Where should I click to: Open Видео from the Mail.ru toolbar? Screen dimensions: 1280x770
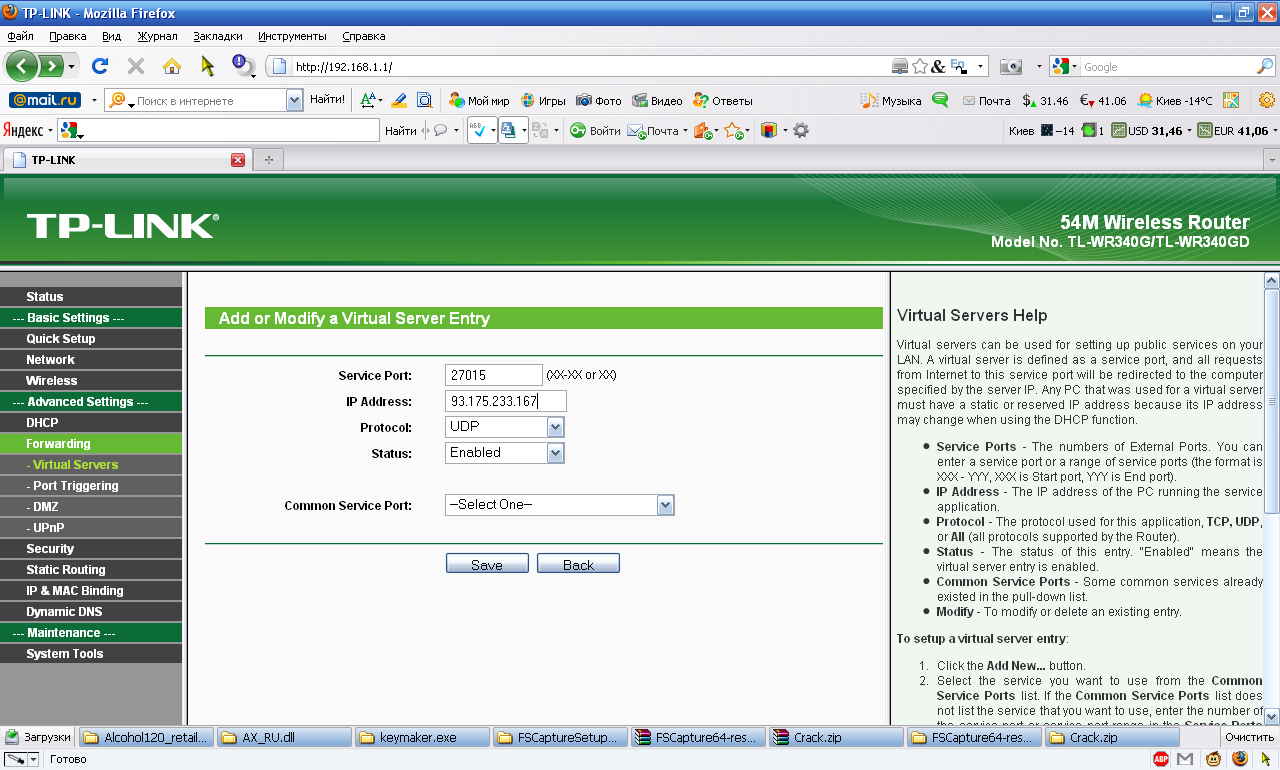click(657, 101)
